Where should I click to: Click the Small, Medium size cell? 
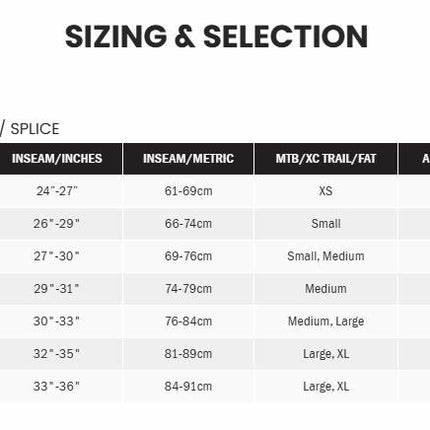[326, 256]
